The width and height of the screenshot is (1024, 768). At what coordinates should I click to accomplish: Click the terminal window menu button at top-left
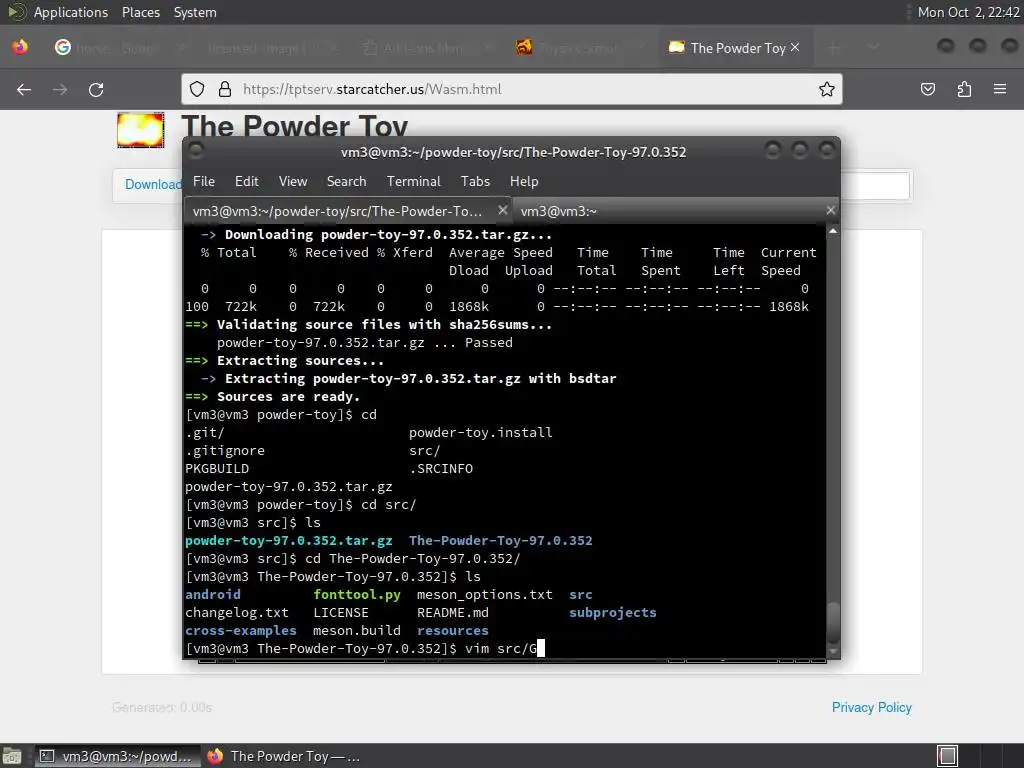[196, 151]
